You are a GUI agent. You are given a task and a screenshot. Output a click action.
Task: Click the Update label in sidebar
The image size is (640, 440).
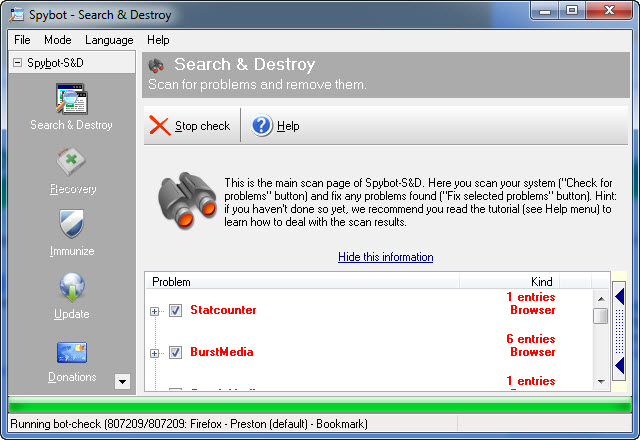pyautogui.click(x=72, y=314)
